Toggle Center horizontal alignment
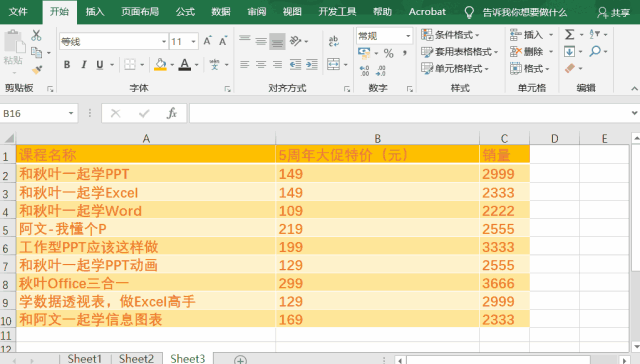640x364 pixels. point(261,64)
